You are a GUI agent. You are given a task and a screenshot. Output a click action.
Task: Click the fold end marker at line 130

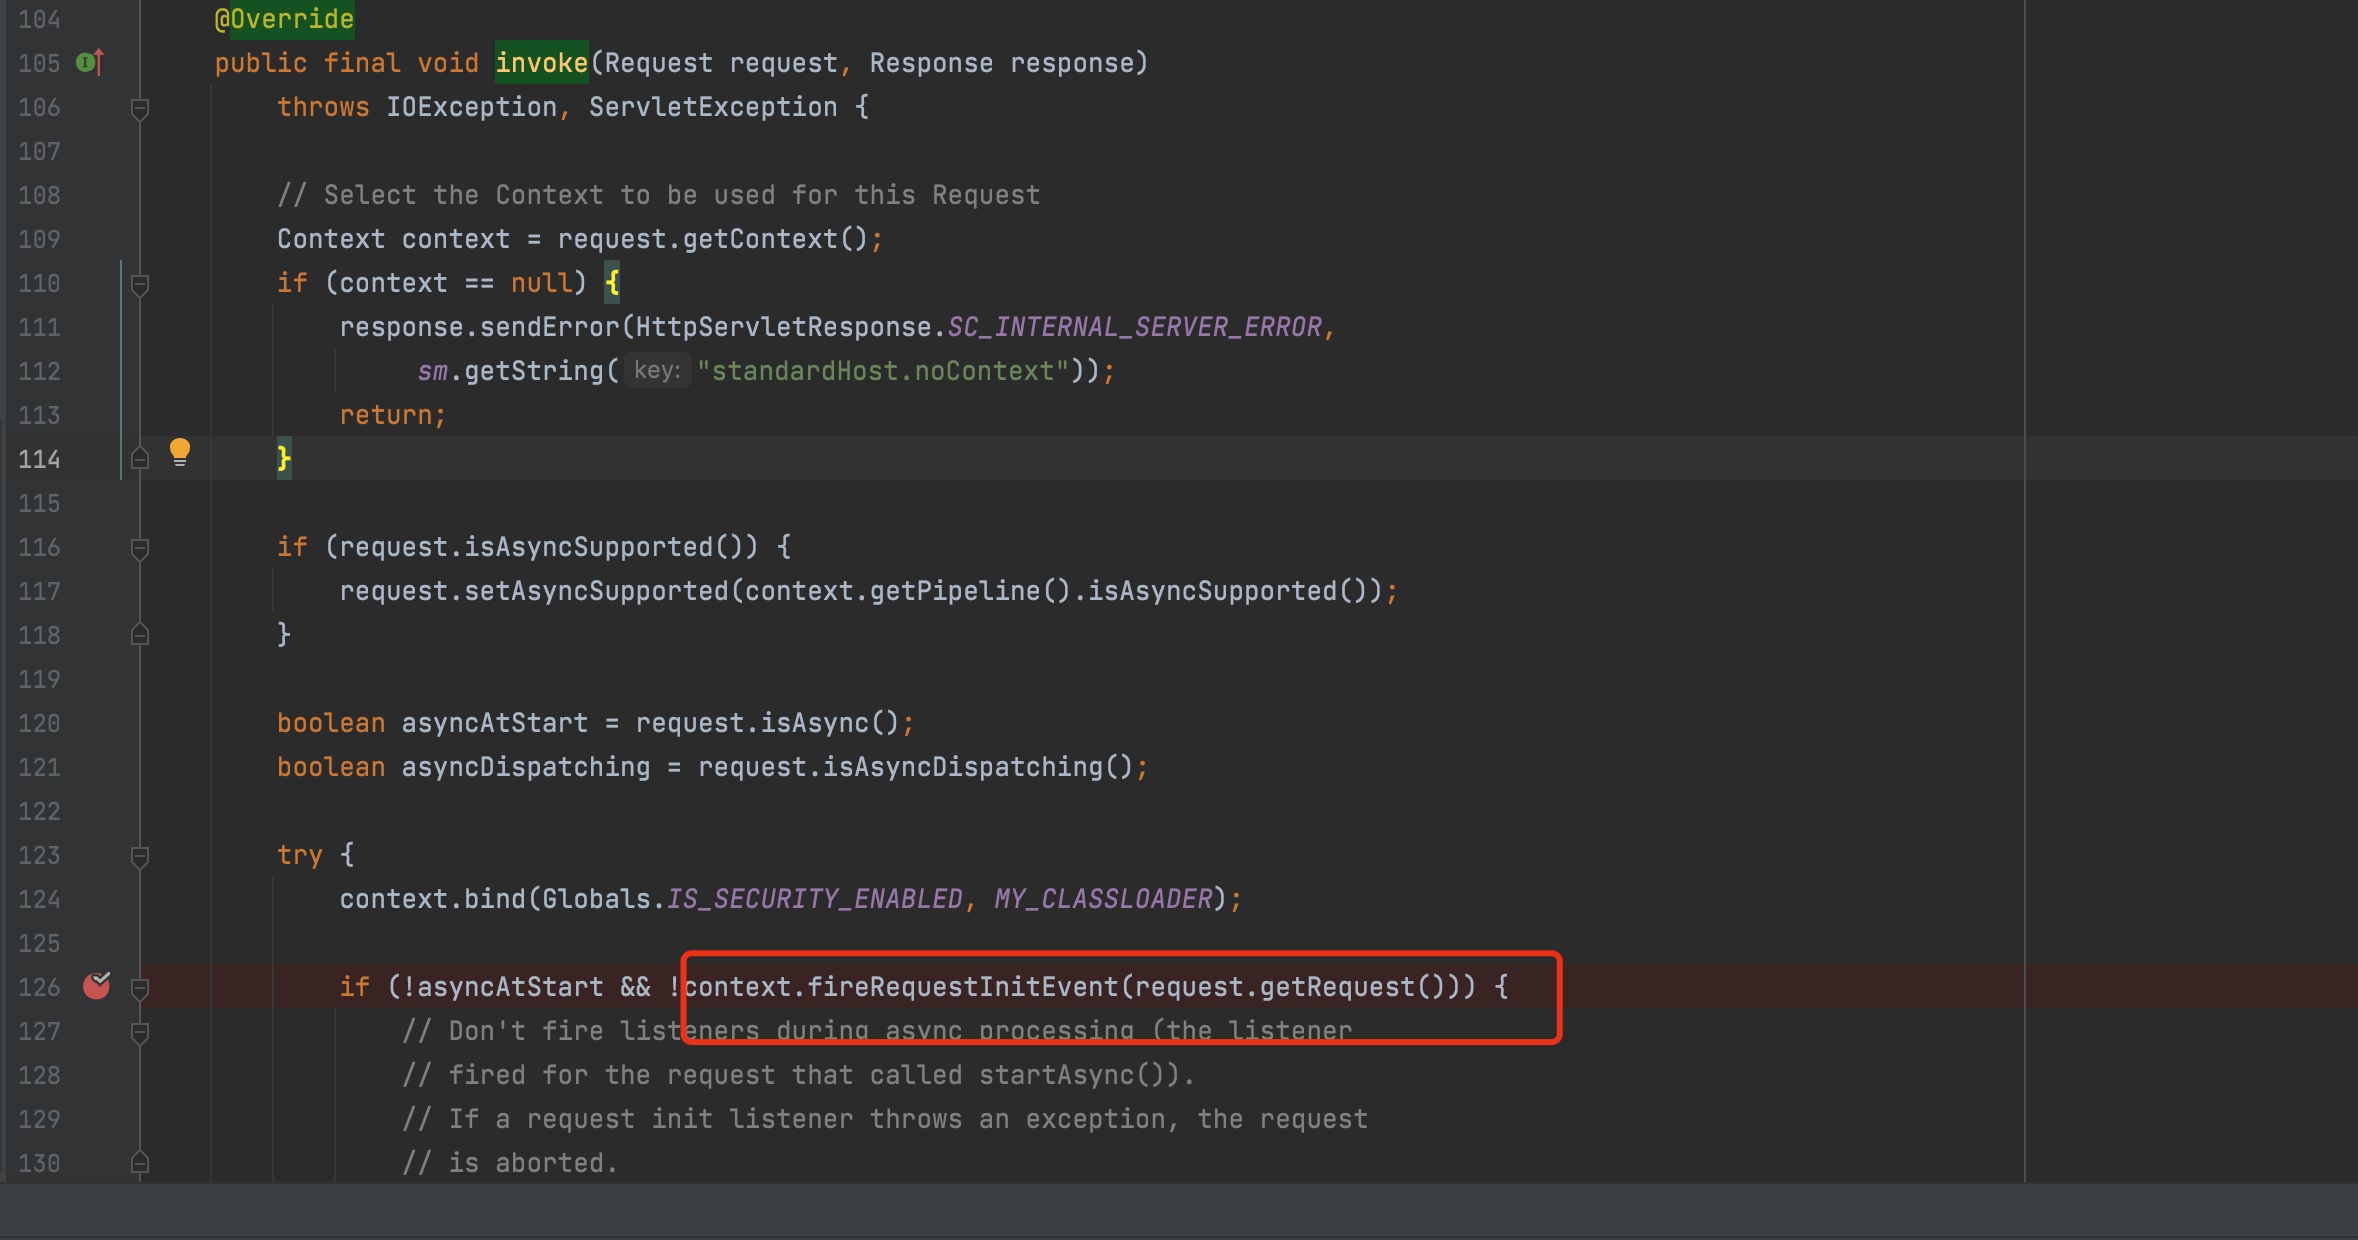pyautogui.click(x=140, y=1163)
